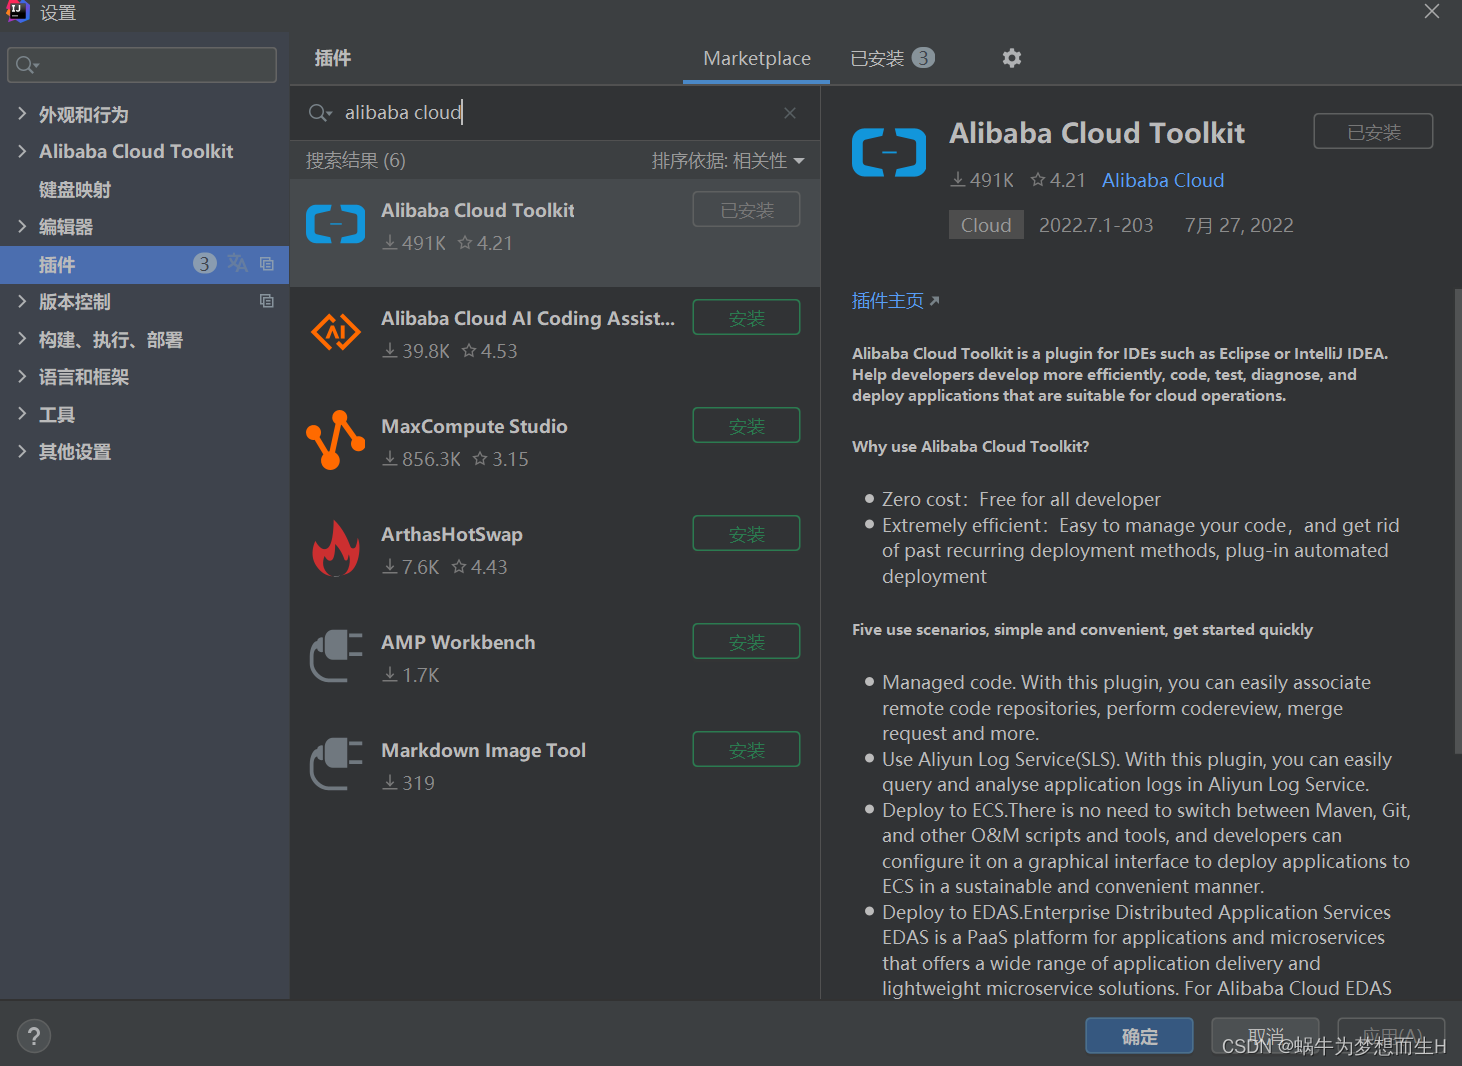Click the settings search magnifier icon
This screenshot has width=1462, height=1066.
coord(27,65)
